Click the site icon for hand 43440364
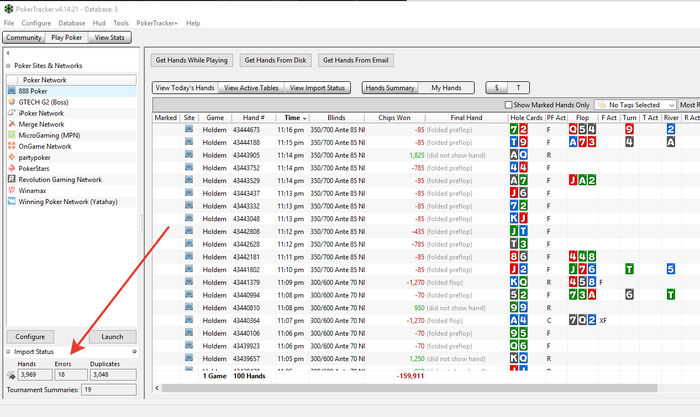 [x=189, y=320]
